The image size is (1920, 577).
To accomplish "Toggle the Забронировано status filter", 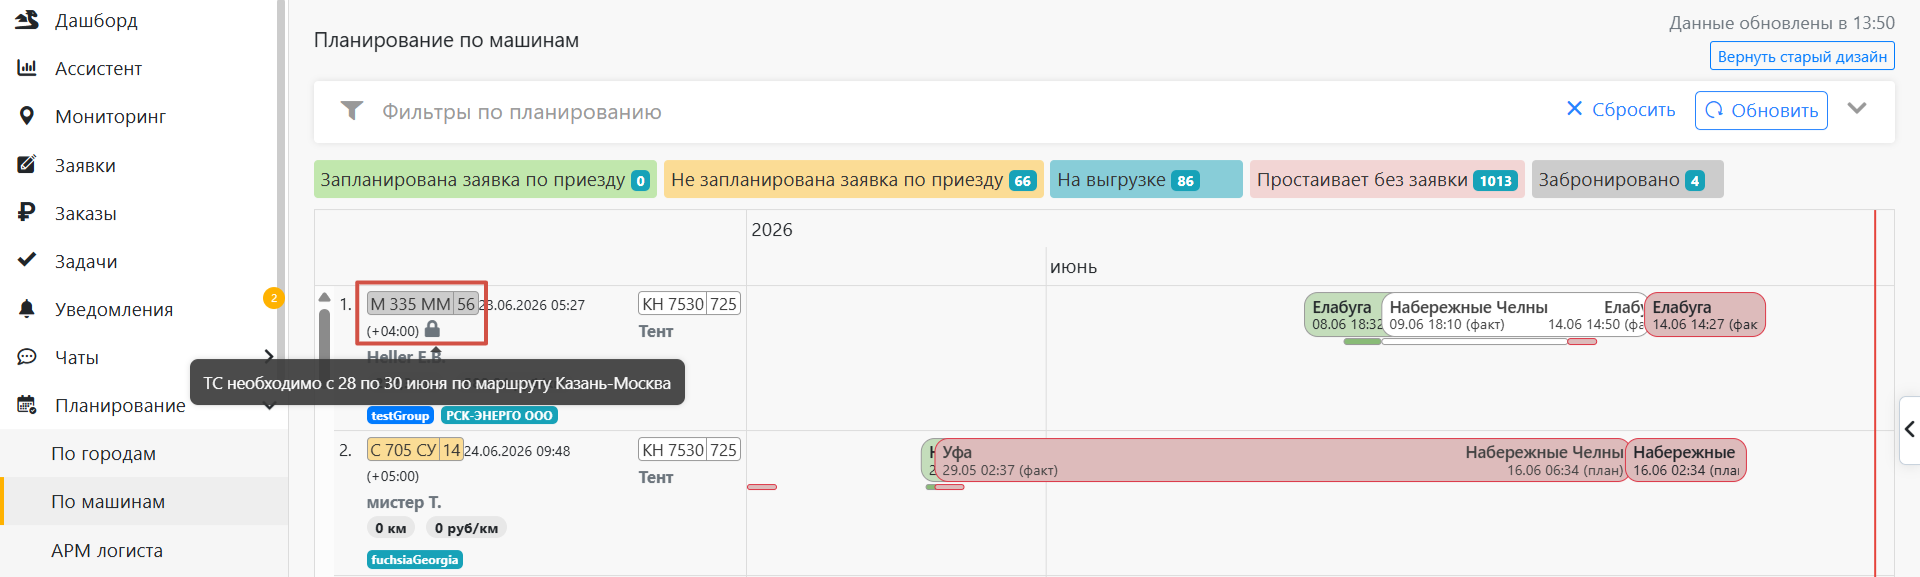I will [1627, 180].
